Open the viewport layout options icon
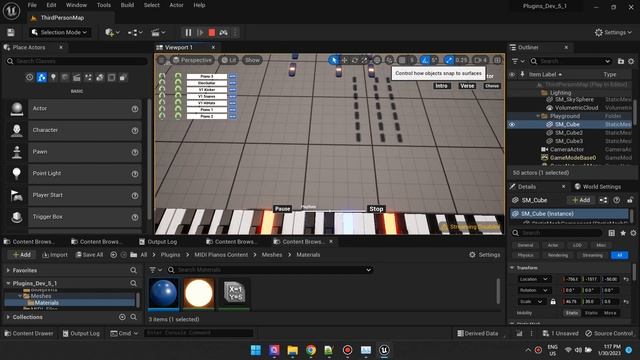 click(498, 60)
